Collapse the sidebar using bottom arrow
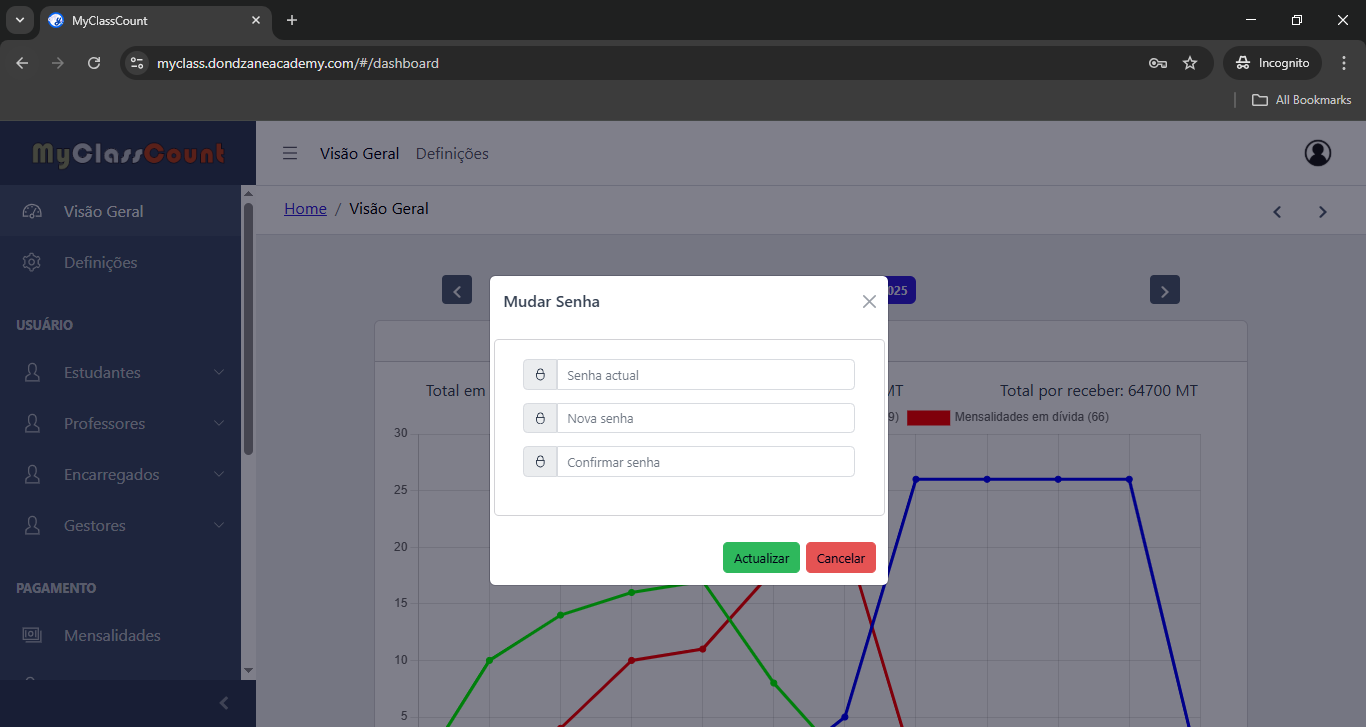This screenshot has width=1366, height=727. pyautogui.click(x=224, y=703)
